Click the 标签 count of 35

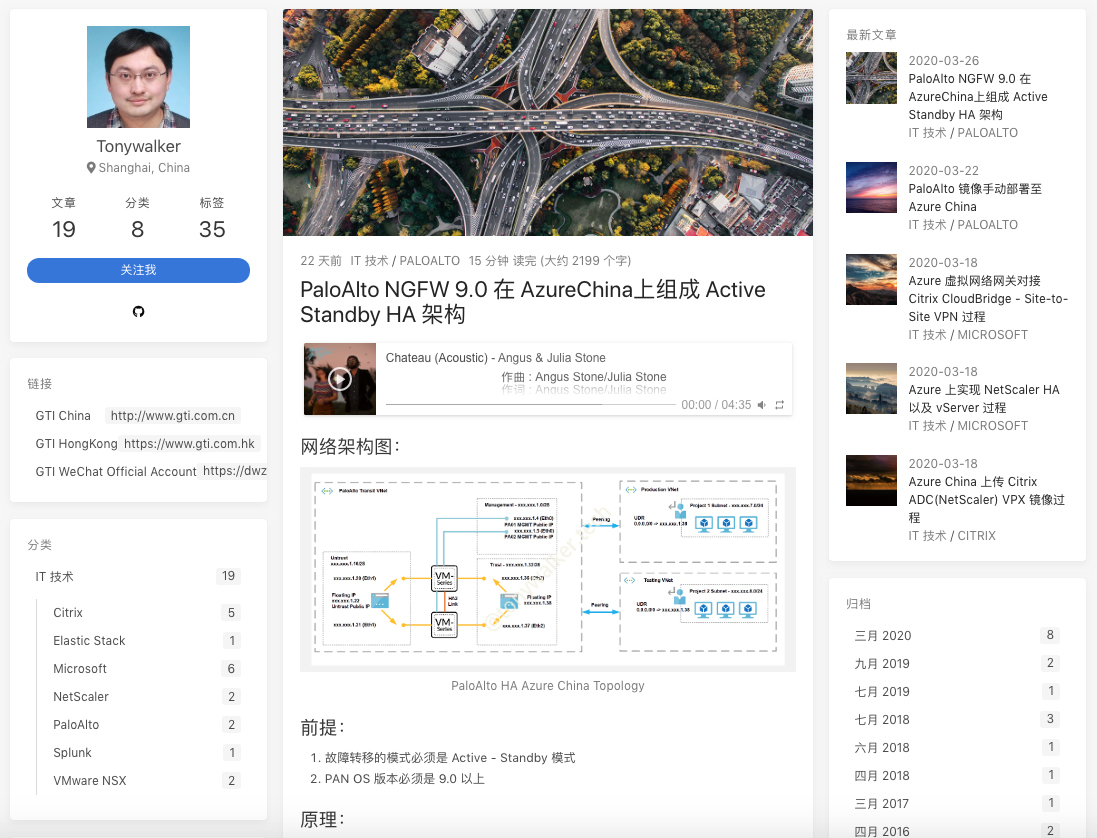click(212, 229)
